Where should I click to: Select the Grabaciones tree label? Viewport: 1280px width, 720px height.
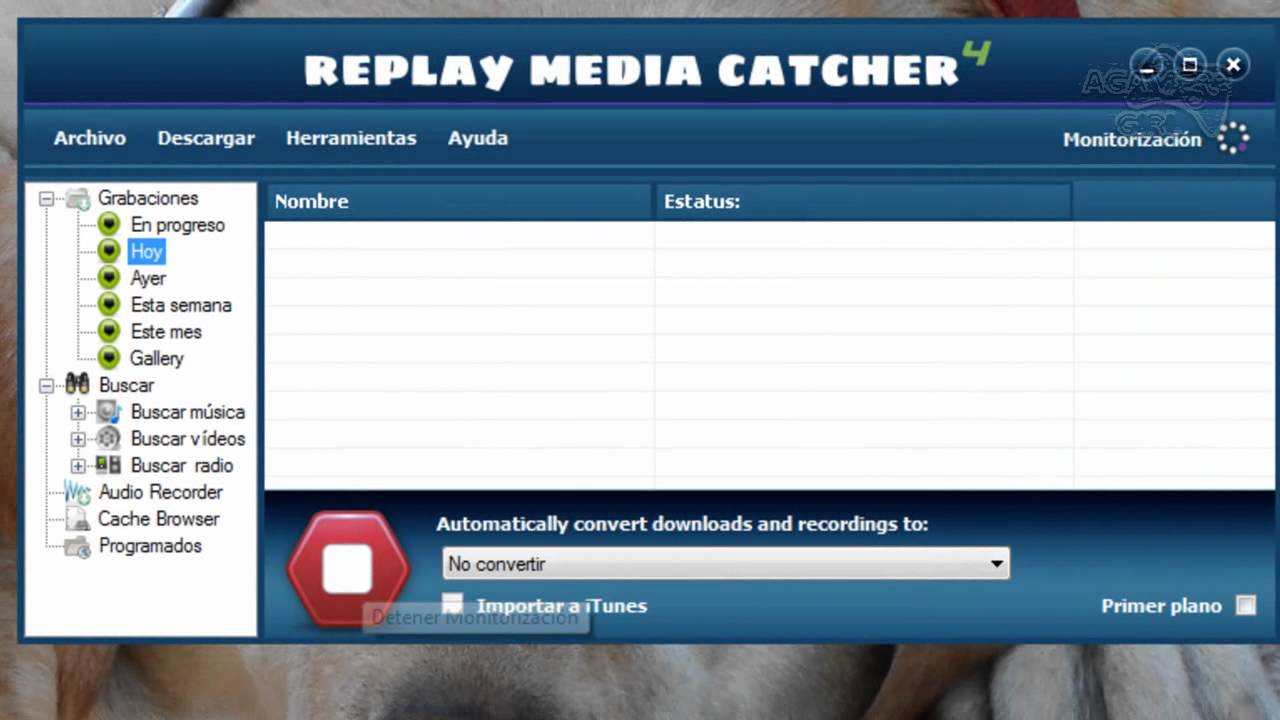tap(148, 198)
